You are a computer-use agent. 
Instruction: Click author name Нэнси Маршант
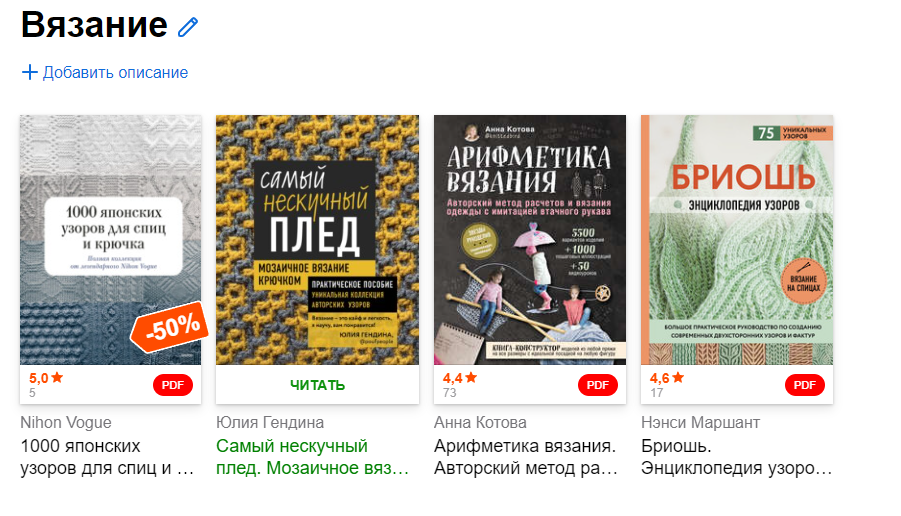(x=700, y=422)
